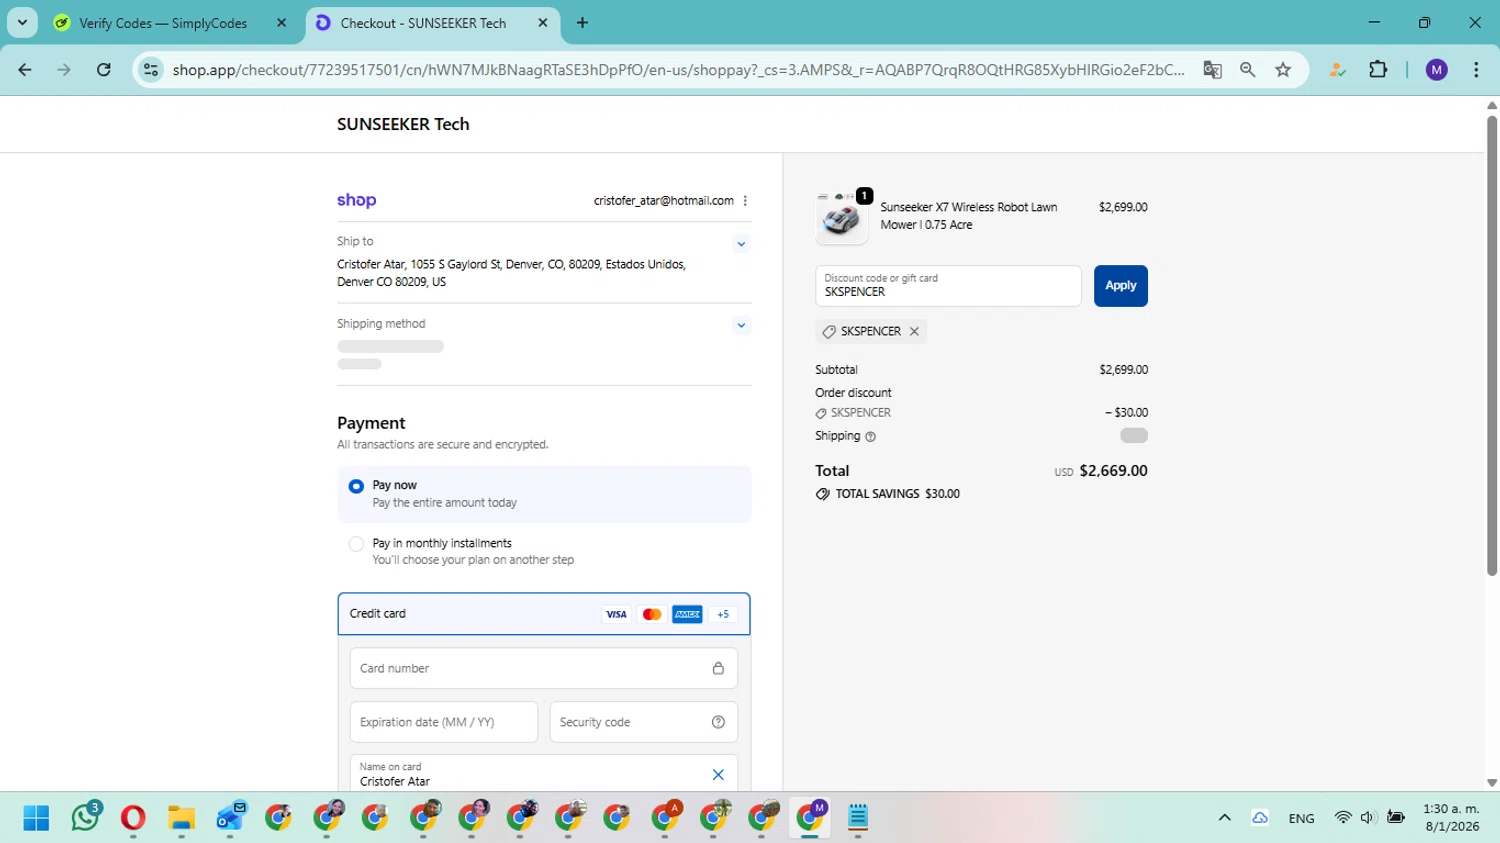Switch to Verify Codes — SimplyCodes tab

click(x=172, y=23)
